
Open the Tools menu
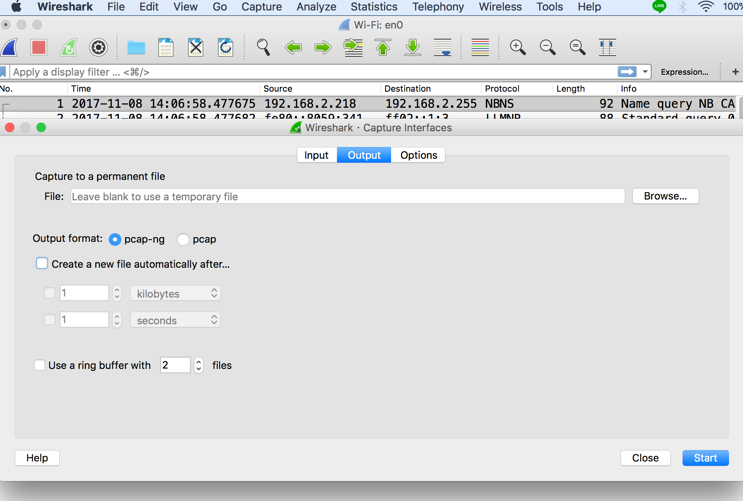(550, 7)
